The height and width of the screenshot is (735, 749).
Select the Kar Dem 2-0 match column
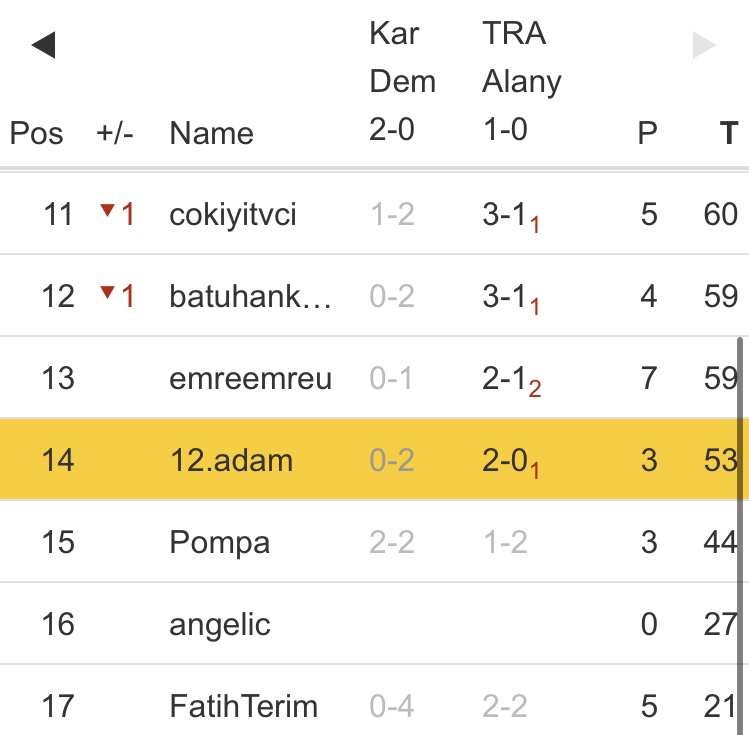(402, 82)
